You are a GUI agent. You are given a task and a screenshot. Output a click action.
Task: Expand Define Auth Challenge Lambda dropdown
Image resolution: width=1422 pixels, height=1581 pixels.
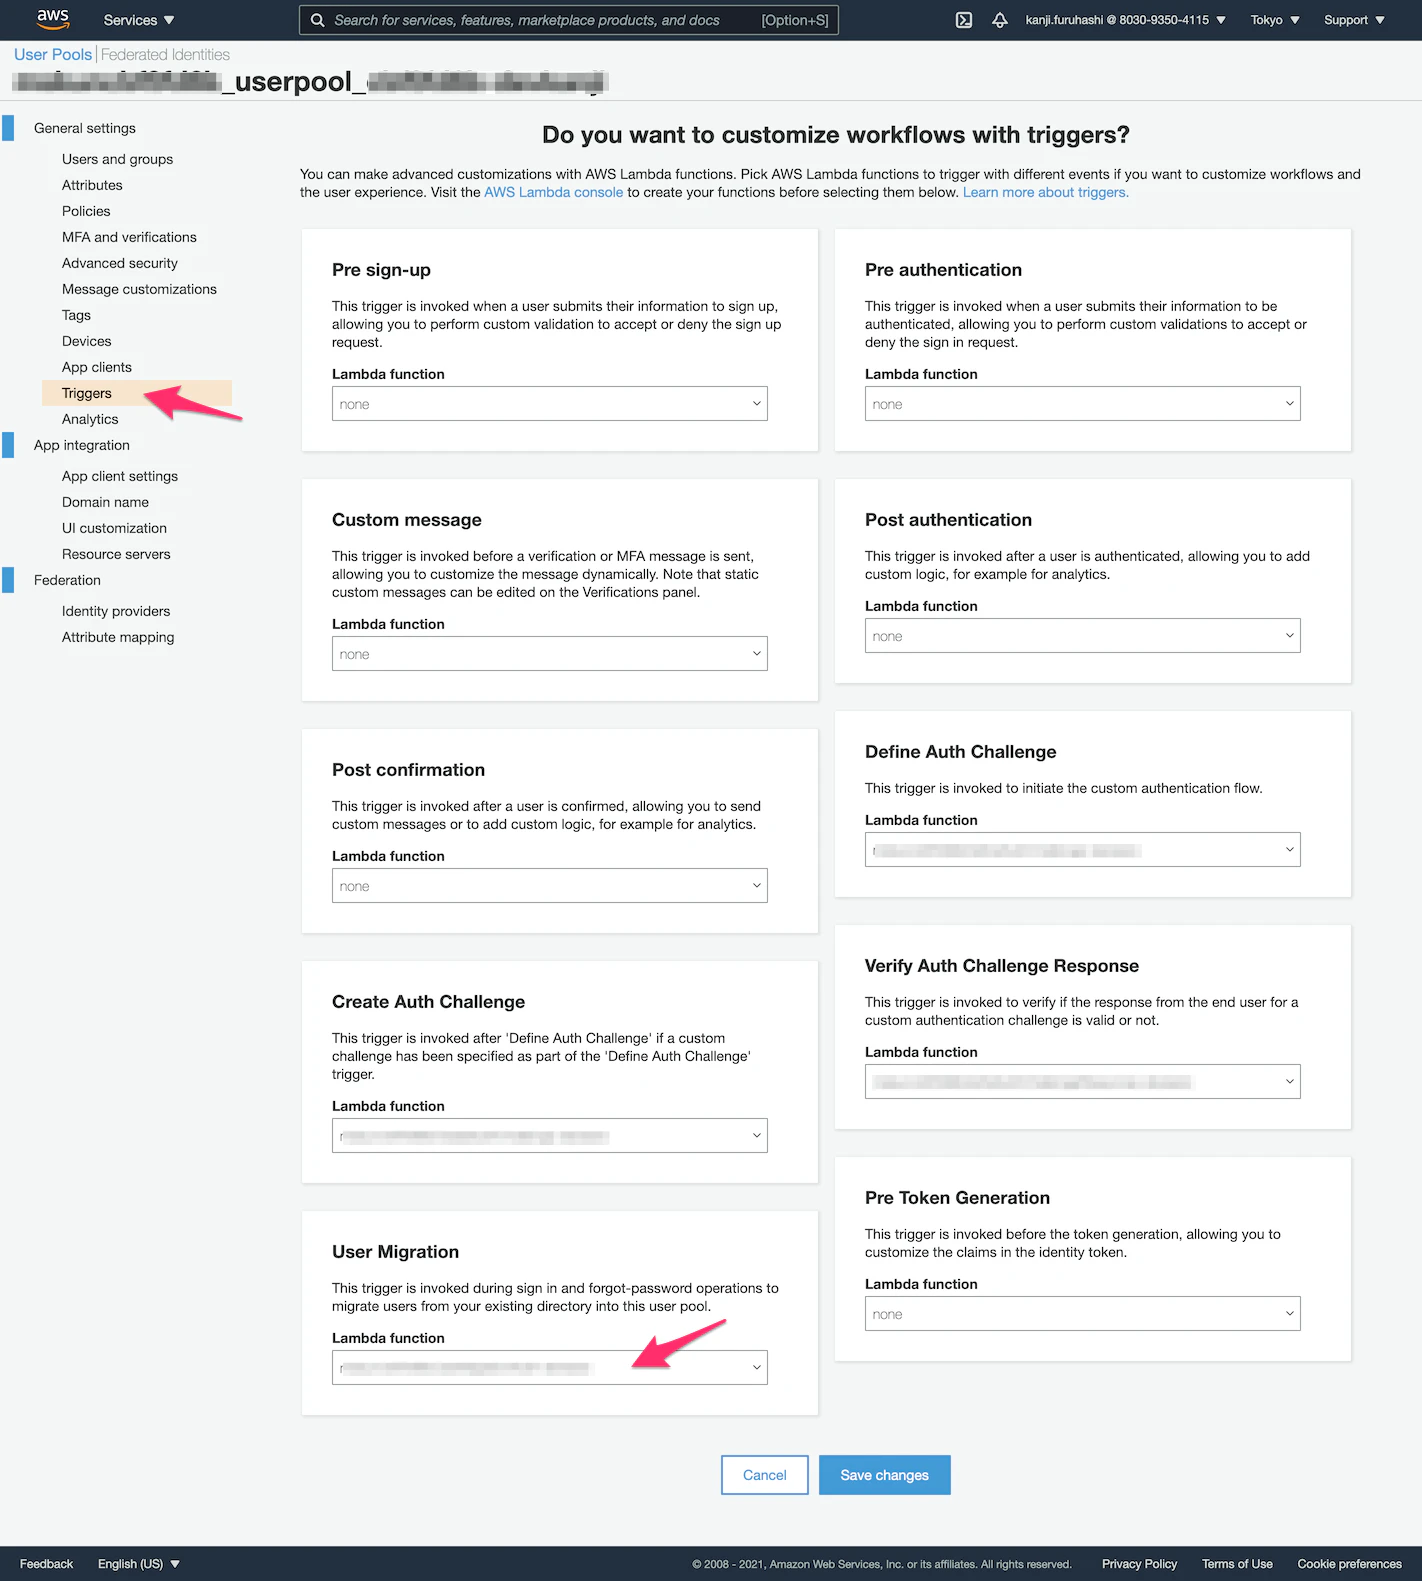[x=1083, y=850]
